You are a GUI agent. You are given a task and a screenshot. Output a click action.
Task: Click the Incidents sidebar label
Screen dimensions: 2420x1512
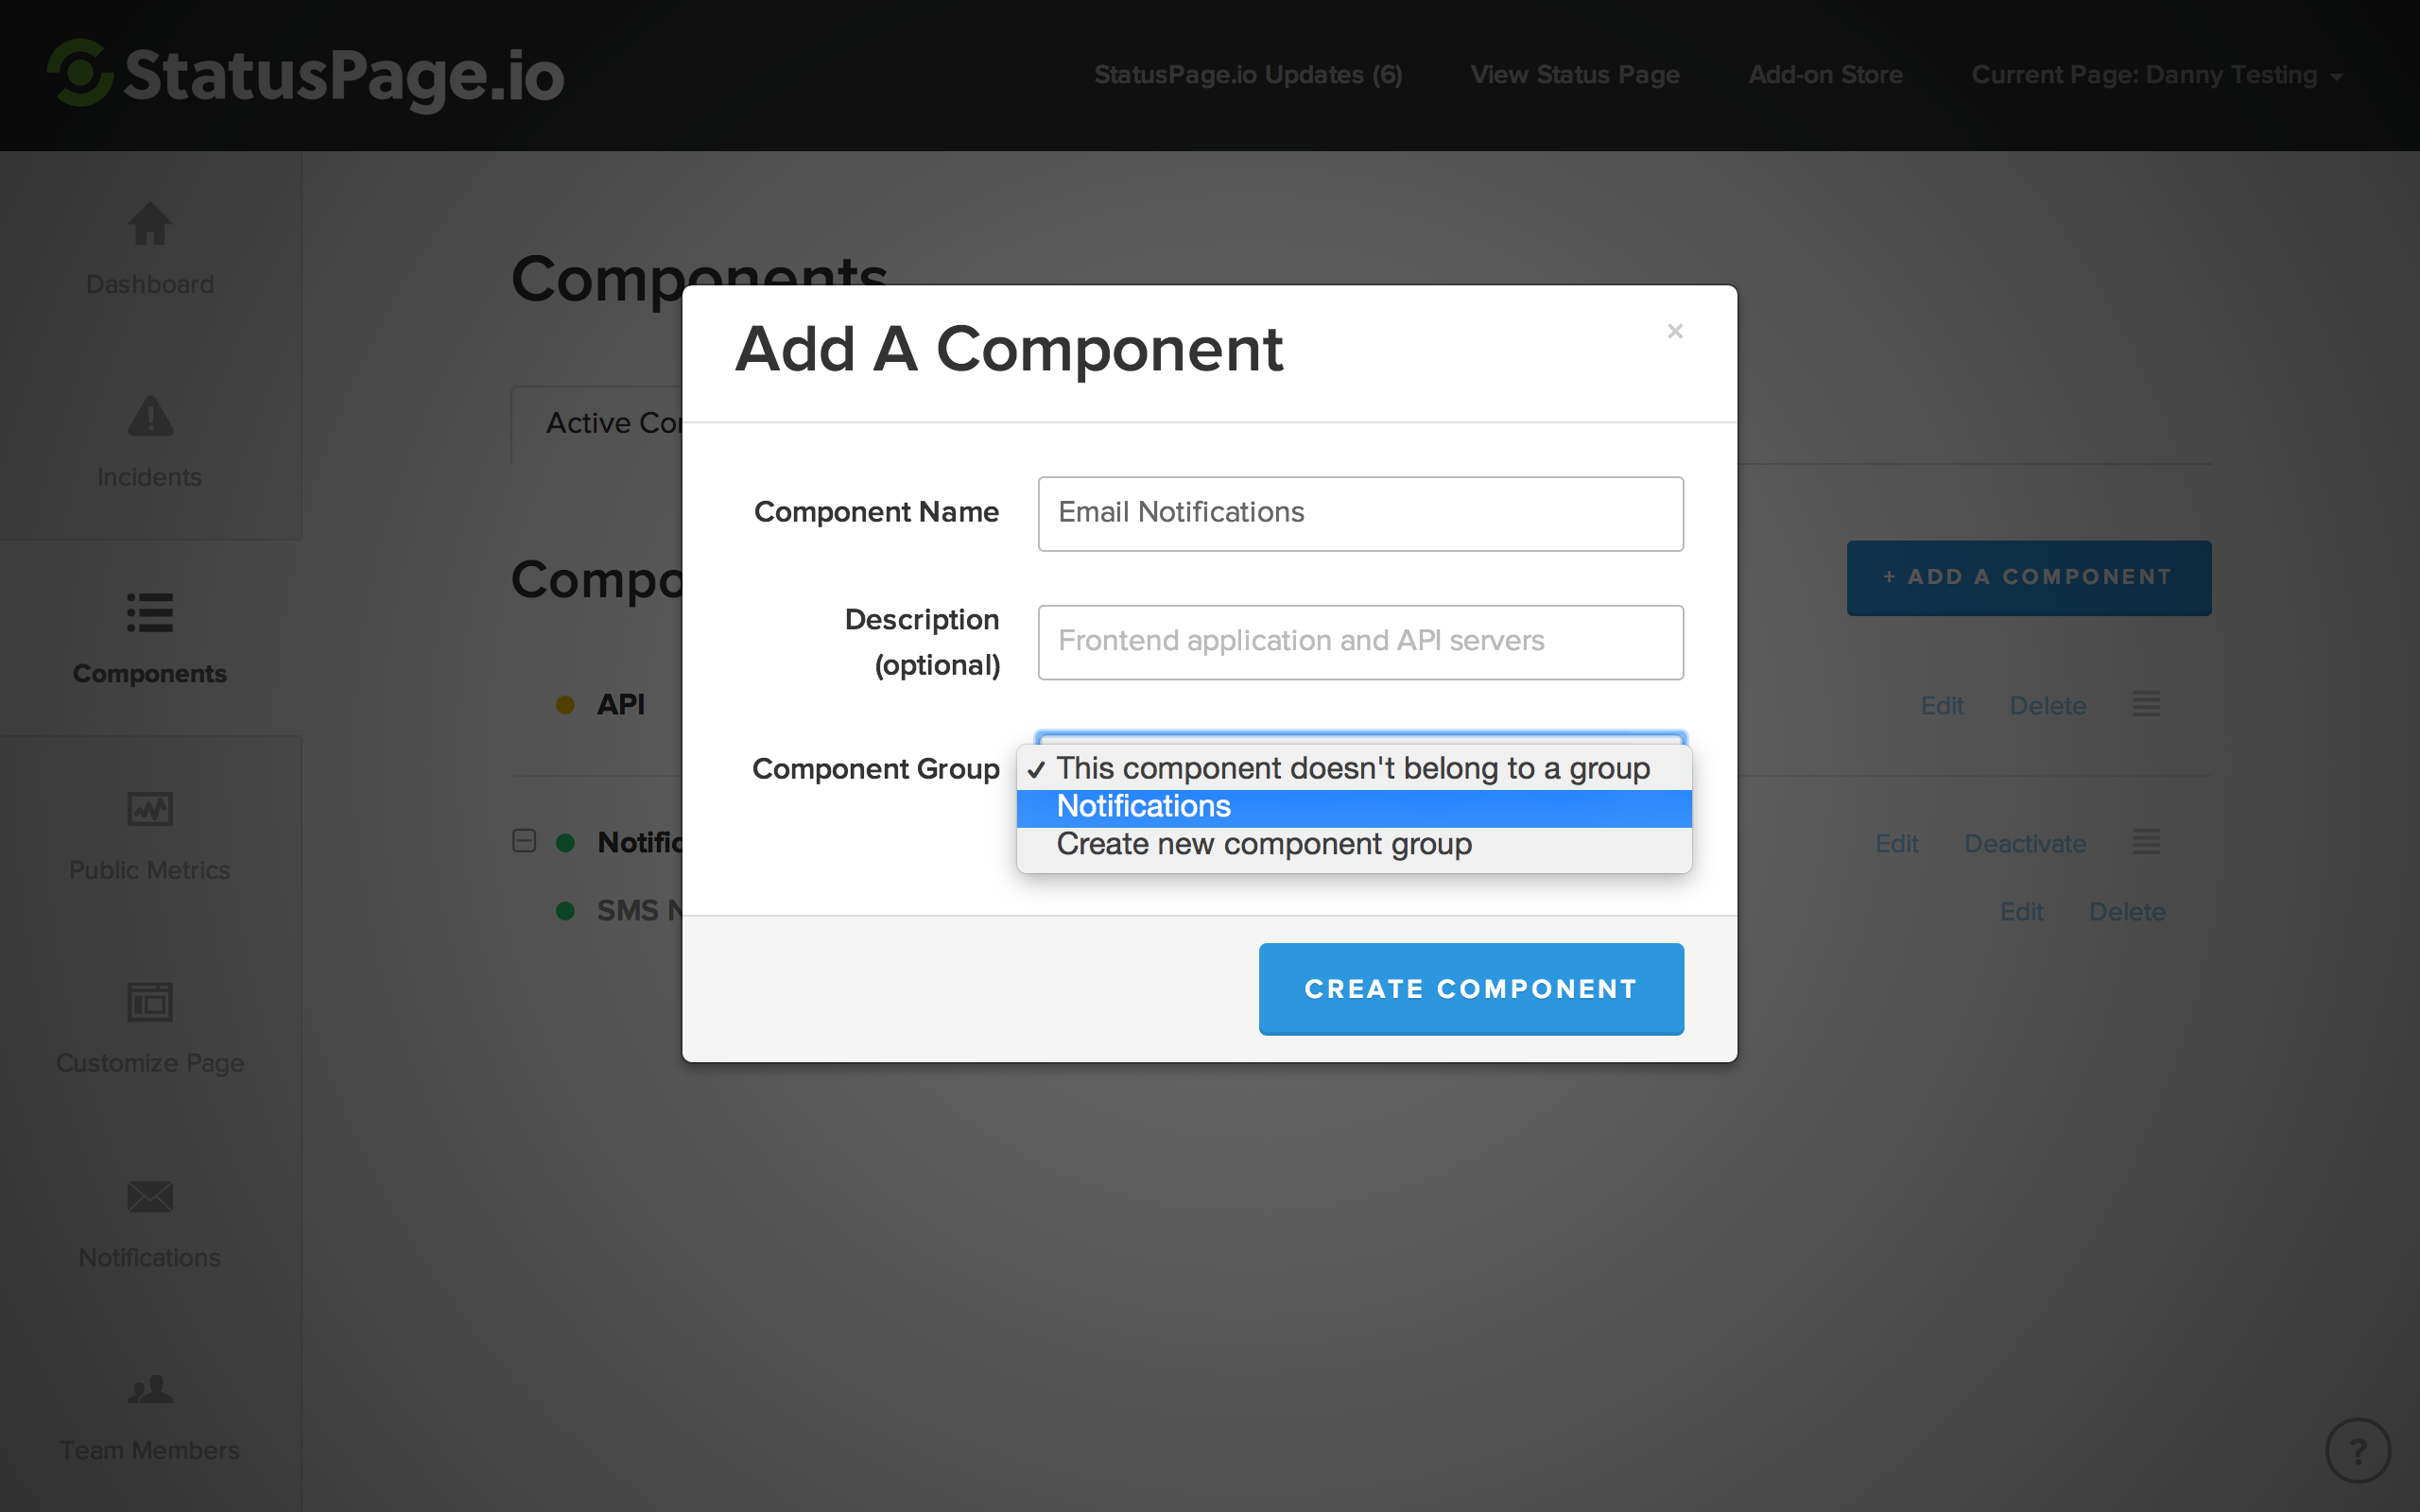(x=150, y=477)
